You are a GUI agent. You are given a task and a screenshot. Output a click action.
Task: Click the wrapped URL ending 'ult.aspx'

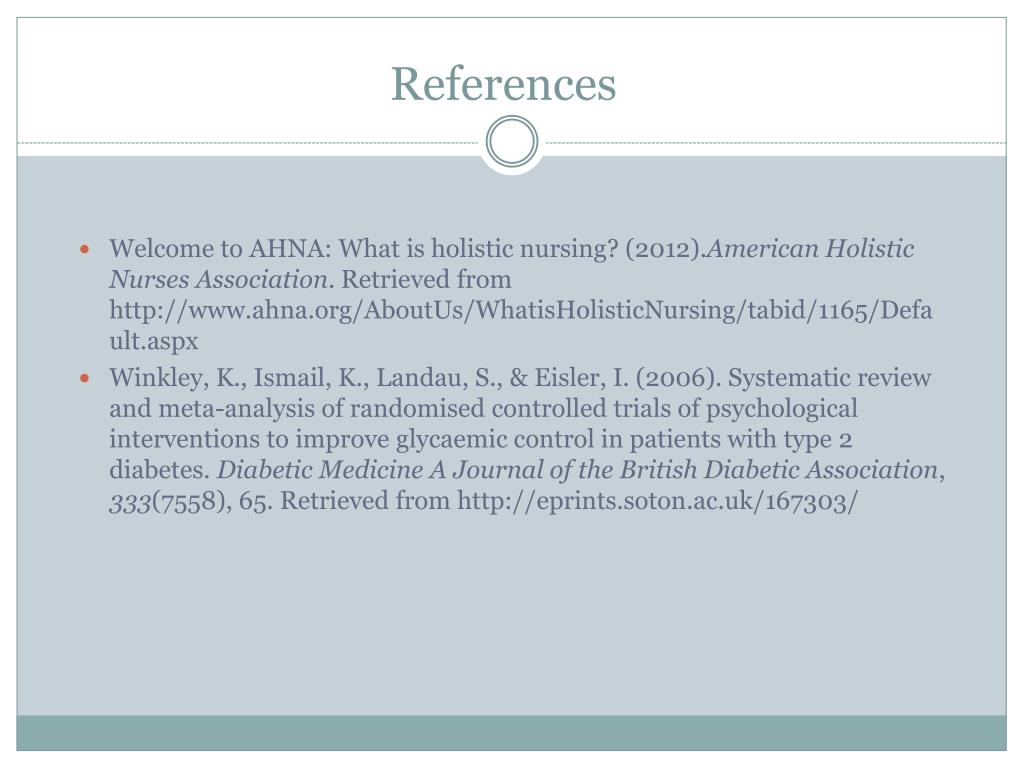(x=153, y=341)
